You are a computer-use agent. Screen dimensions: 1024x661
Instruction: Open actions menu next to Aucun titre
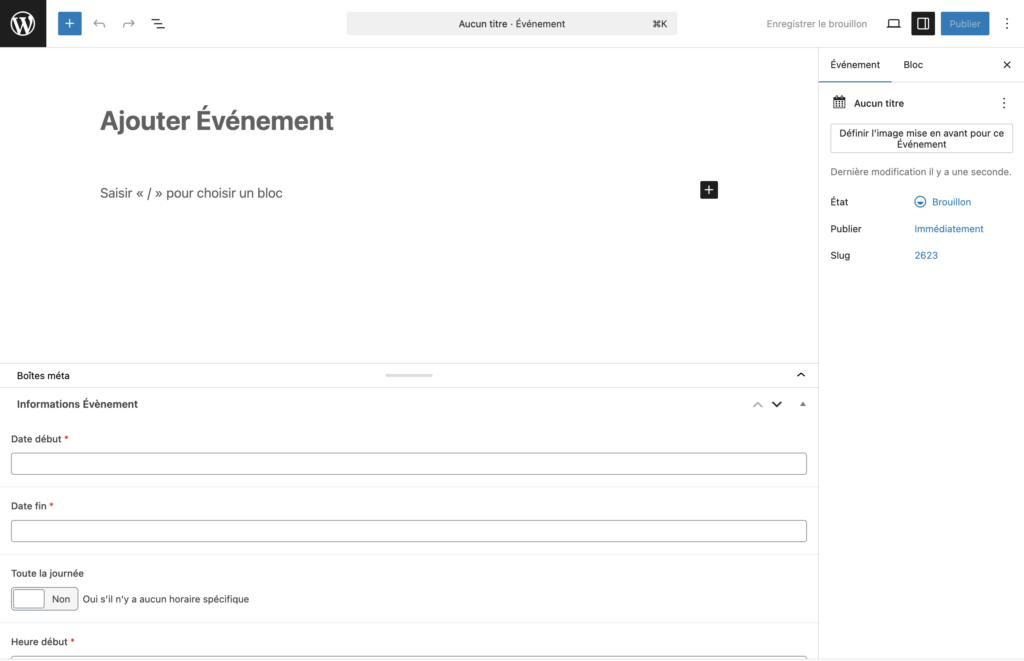pyautogui.click(x=1004, y=103)
